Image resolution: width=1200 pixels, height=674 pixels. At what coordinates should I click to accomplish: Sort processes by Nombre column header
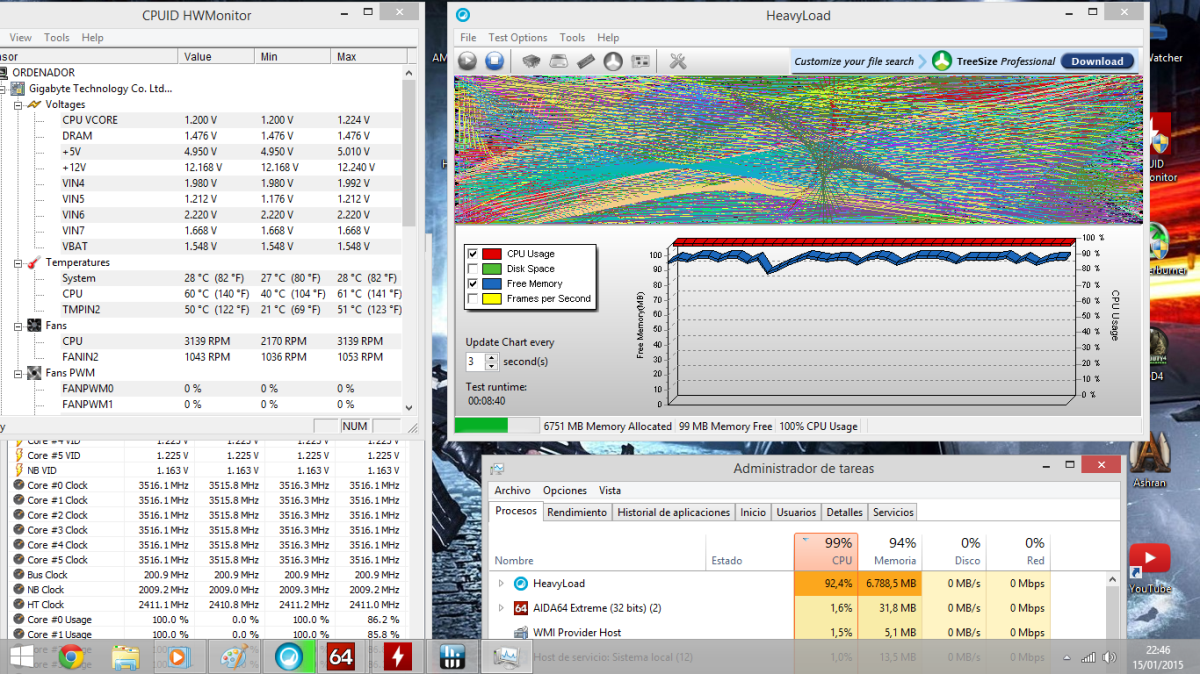click(600, 551)
